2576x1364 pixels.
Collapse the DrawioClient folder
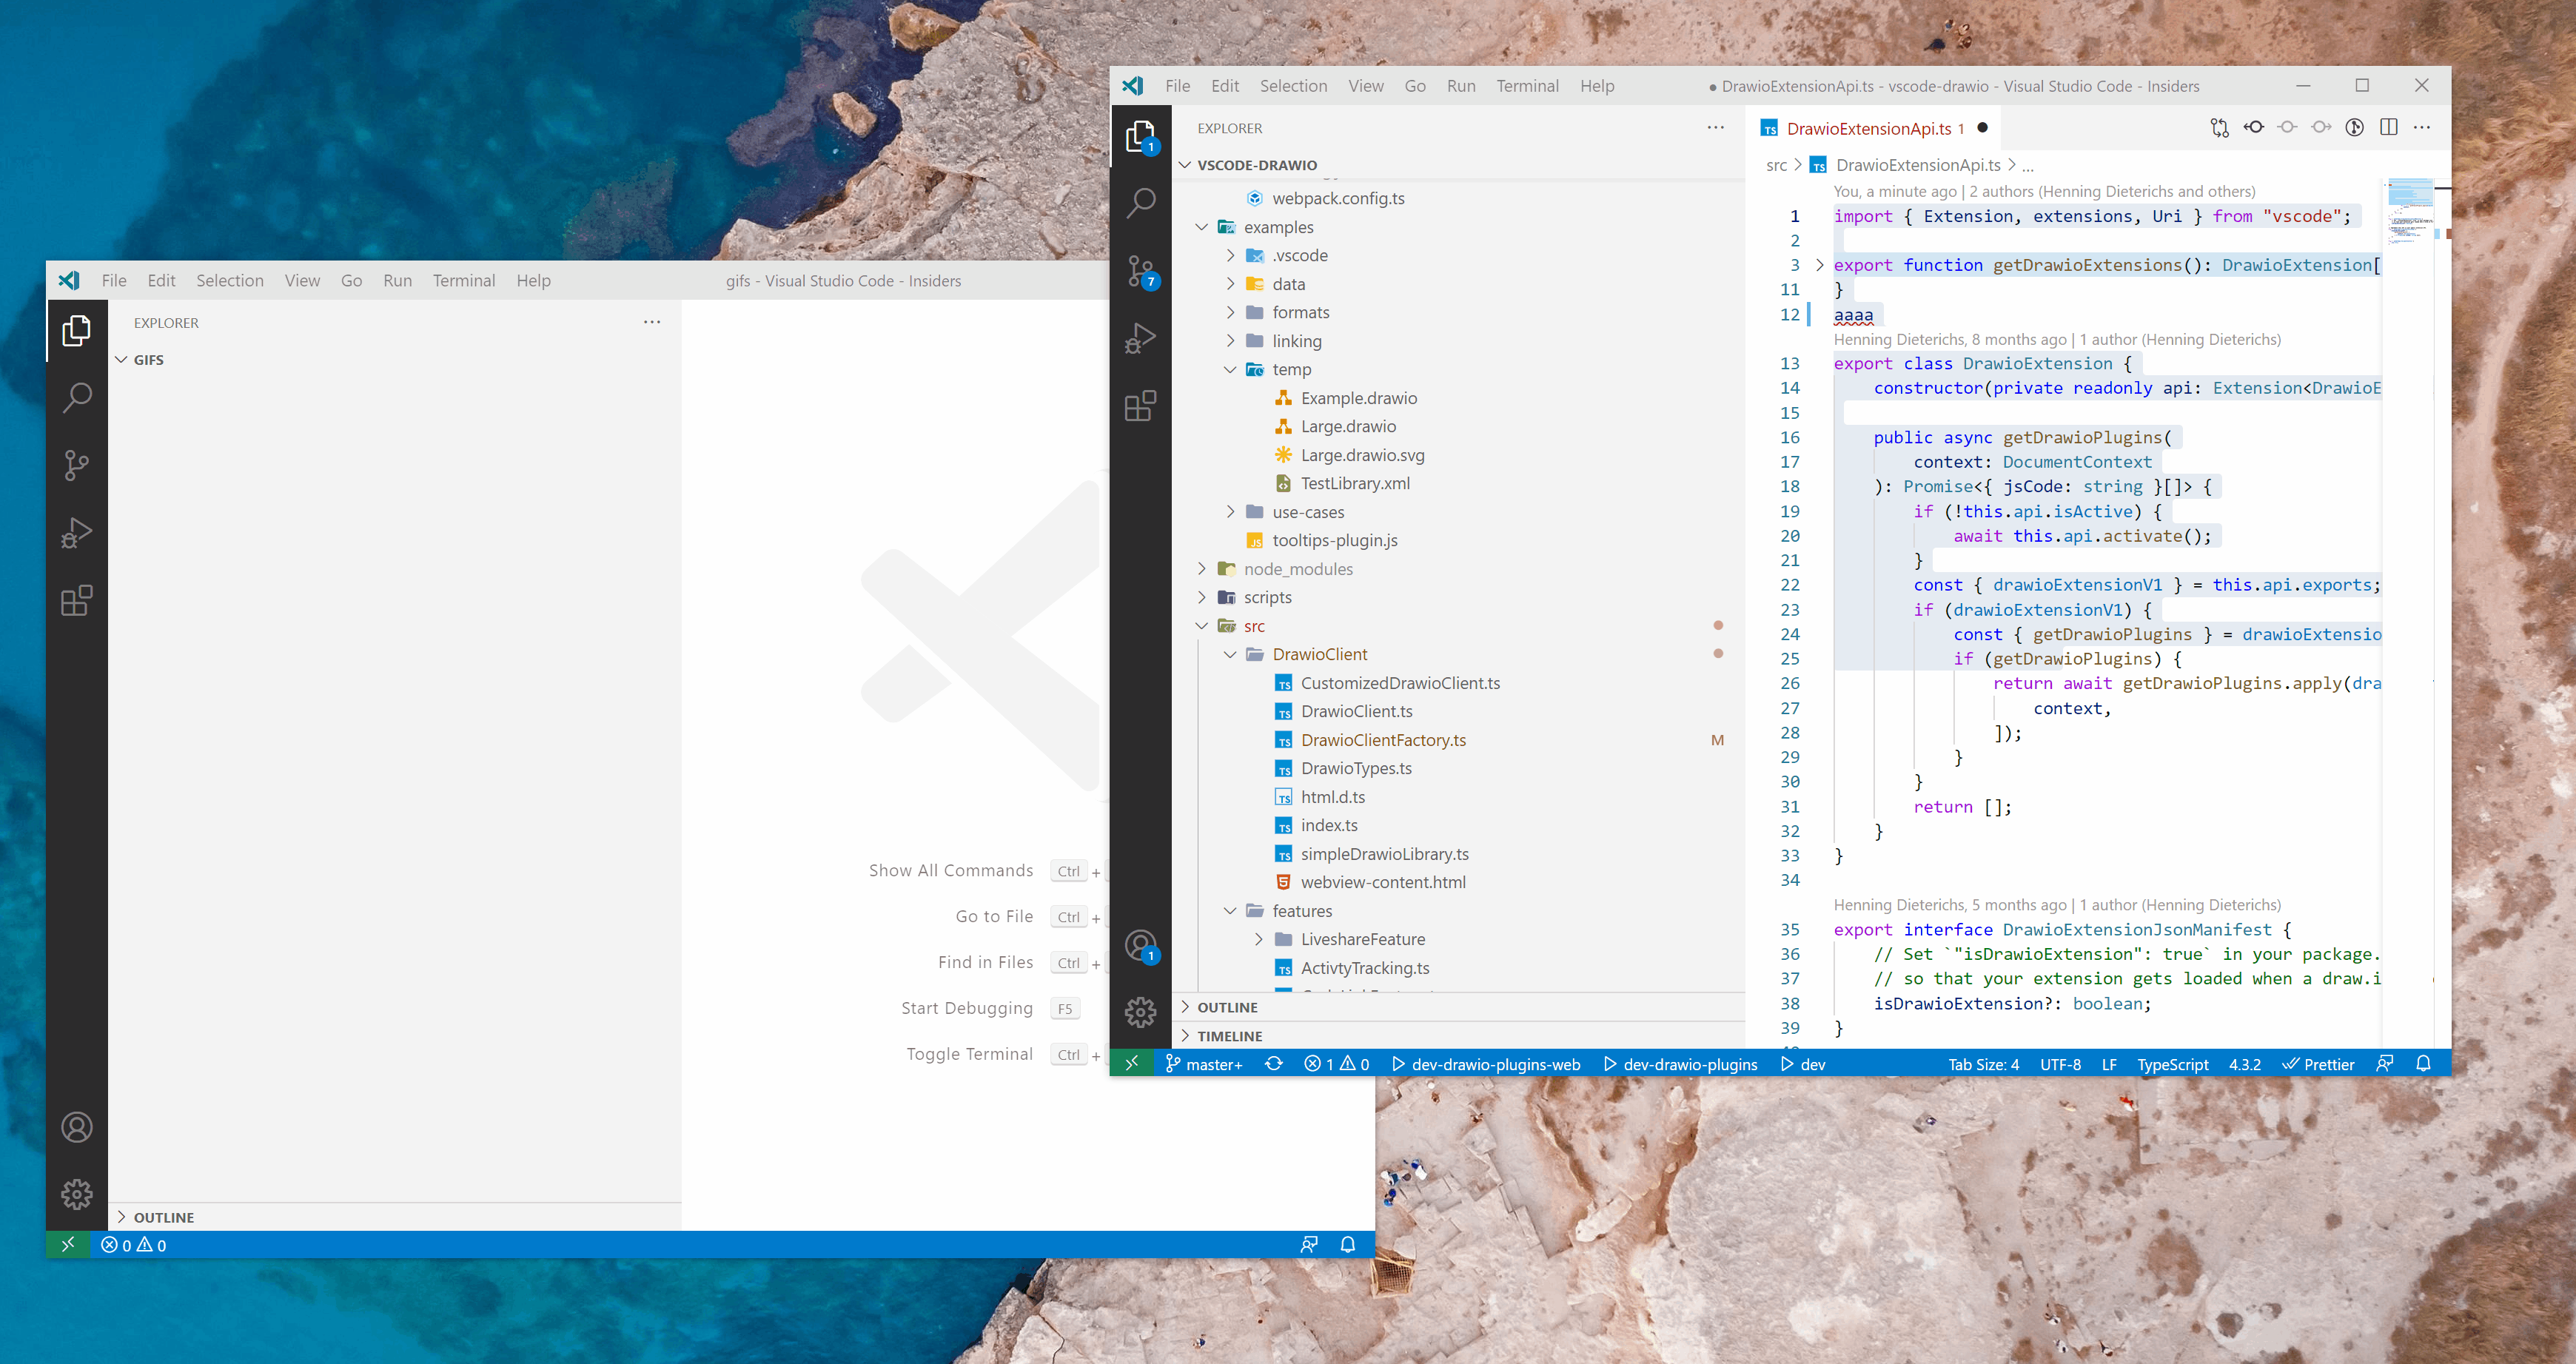coord(1230,654)
